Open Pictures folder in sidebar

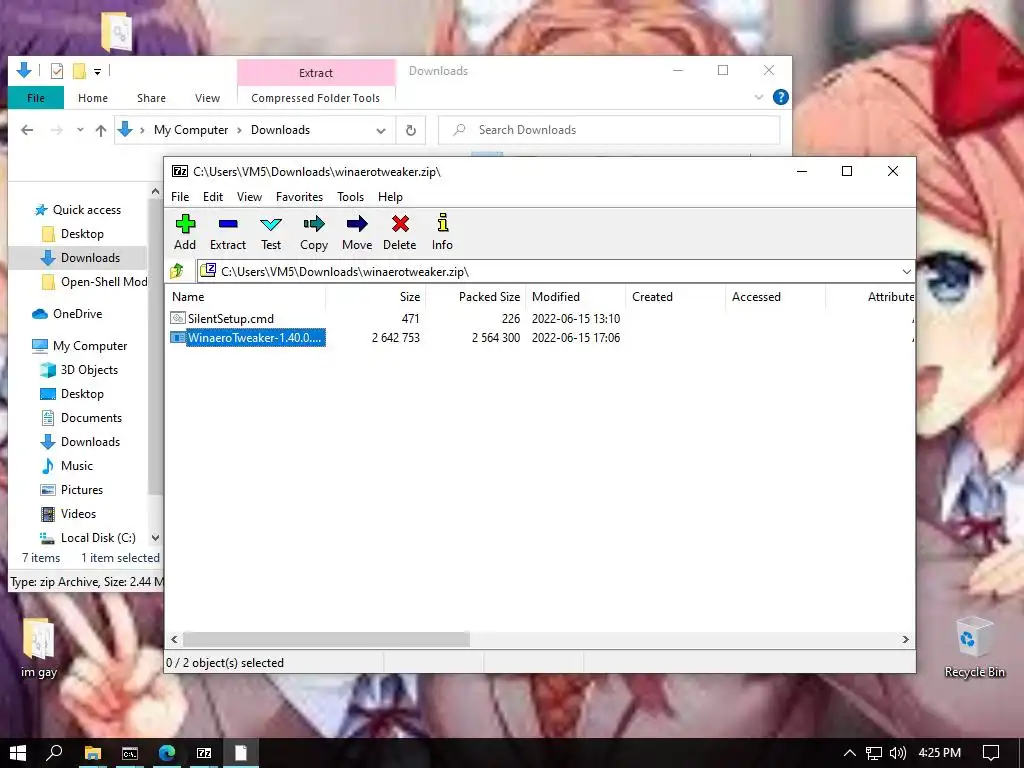(72, 490)
